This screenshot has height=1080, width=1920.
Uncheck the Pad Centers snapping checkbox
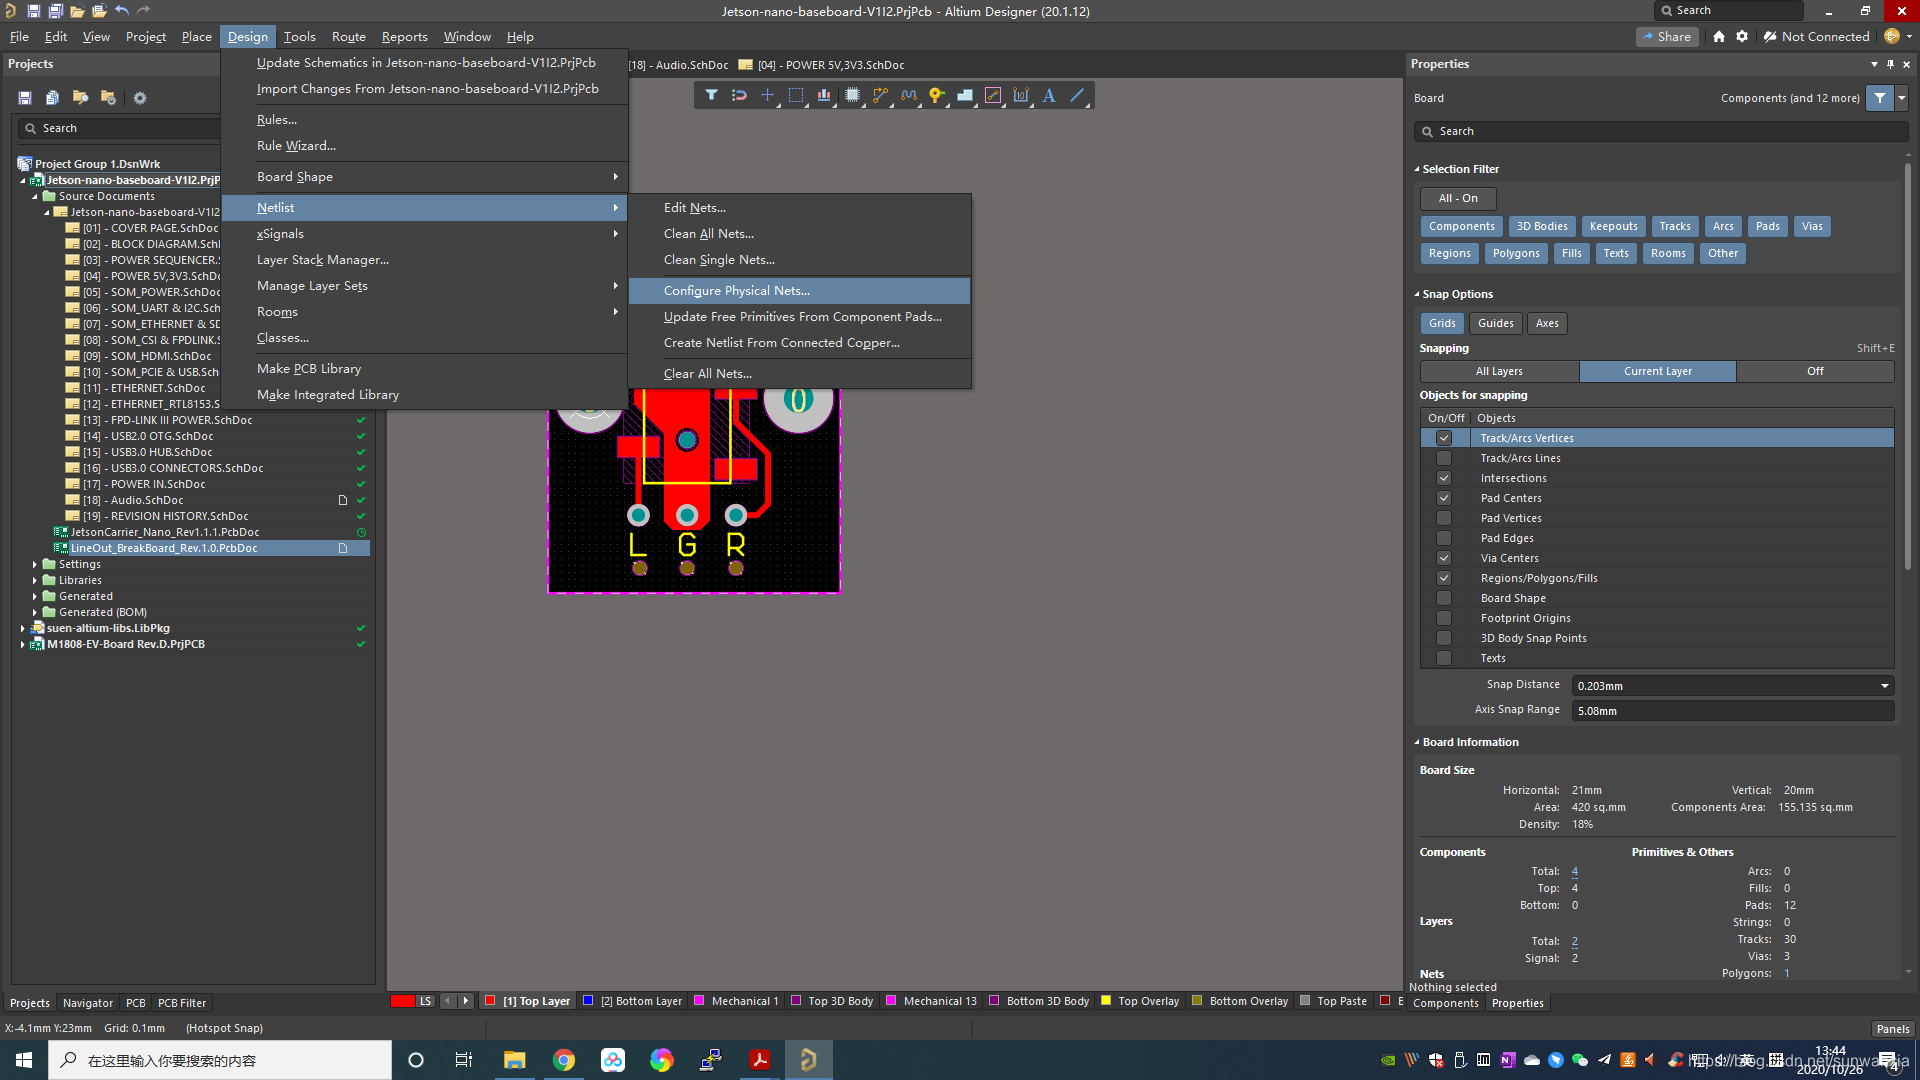1444,498
